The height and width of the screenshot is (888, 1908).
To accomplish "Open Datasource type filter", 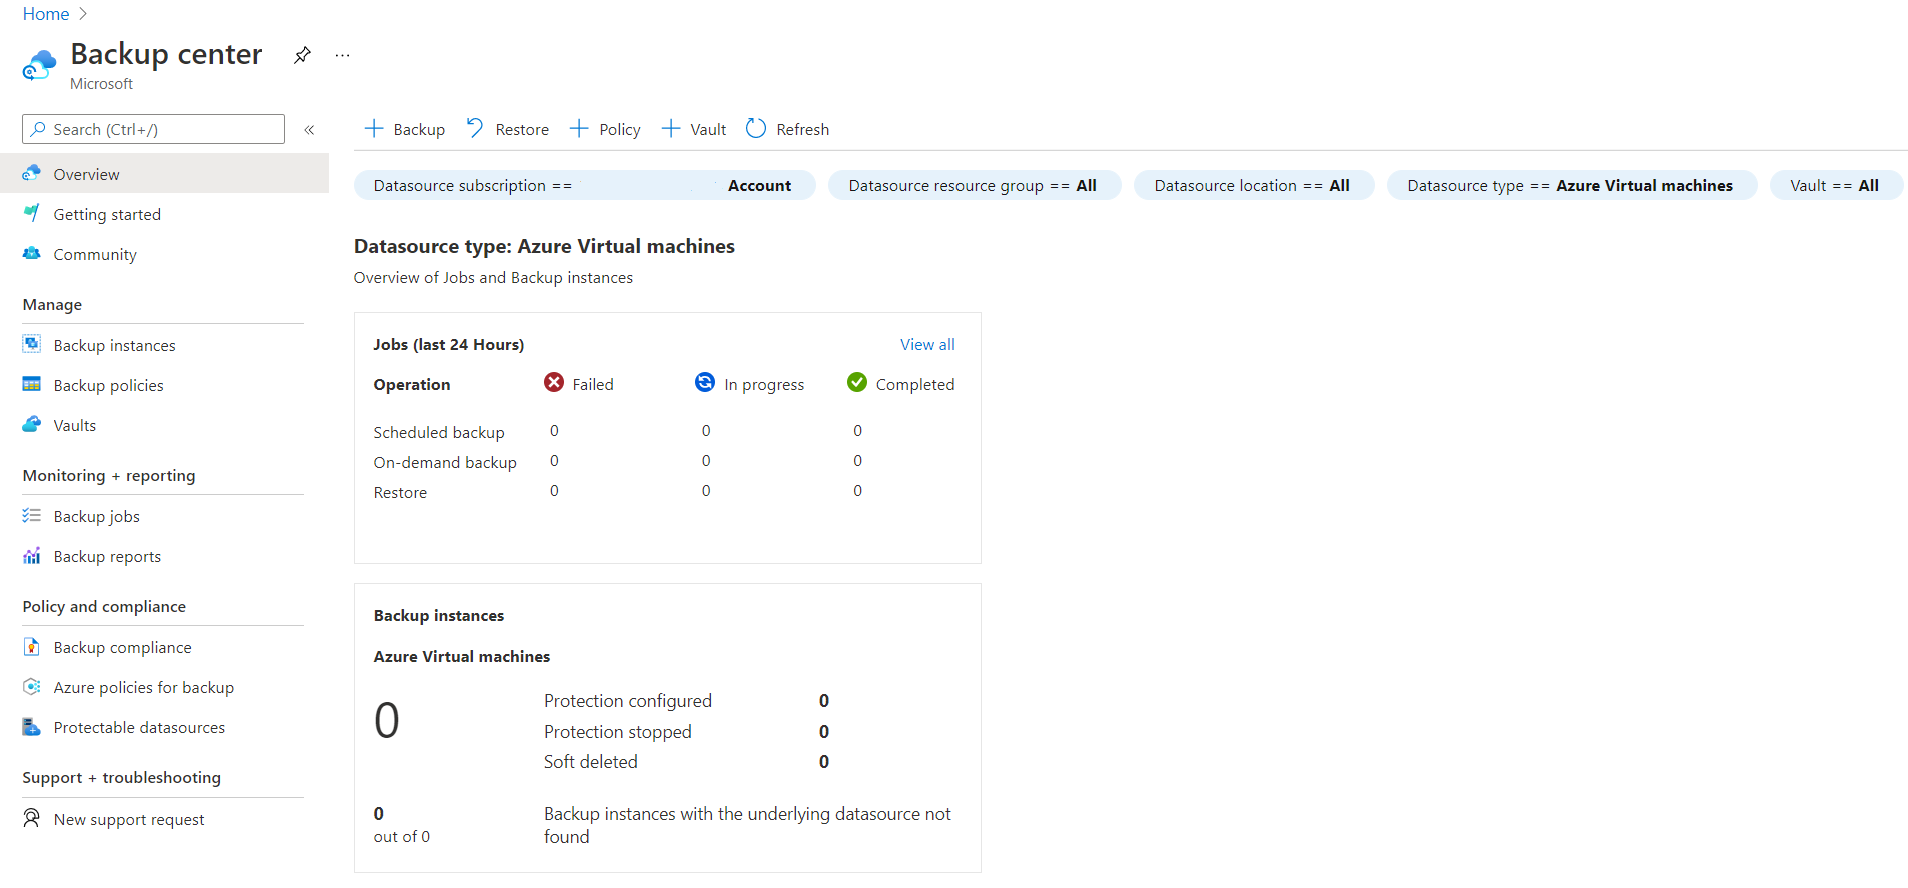I will pyautogui.click(x=1571, y=185).
